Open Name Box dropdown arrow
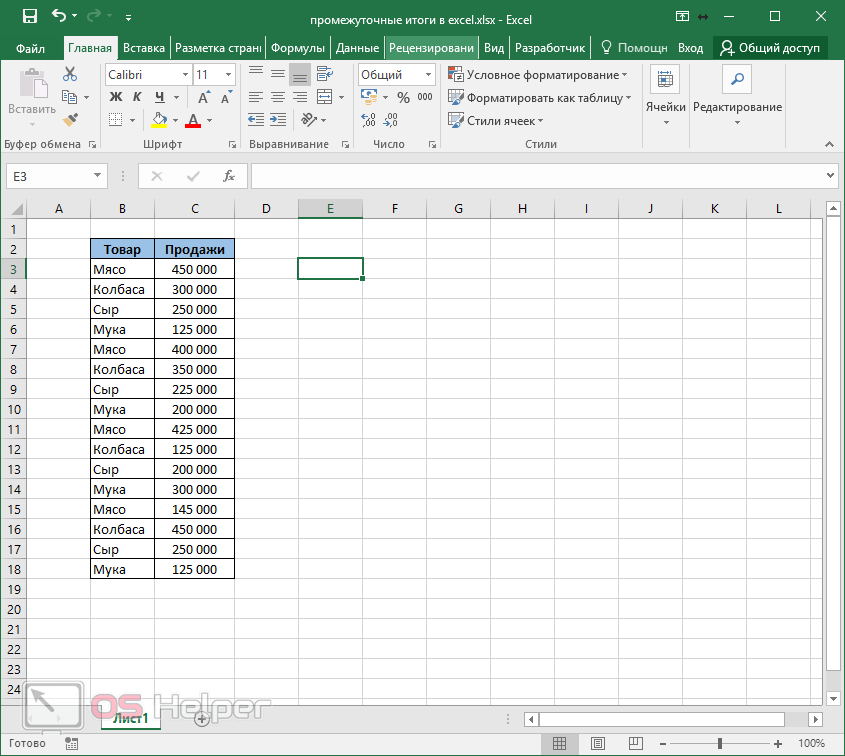 [x=97, y=176]
